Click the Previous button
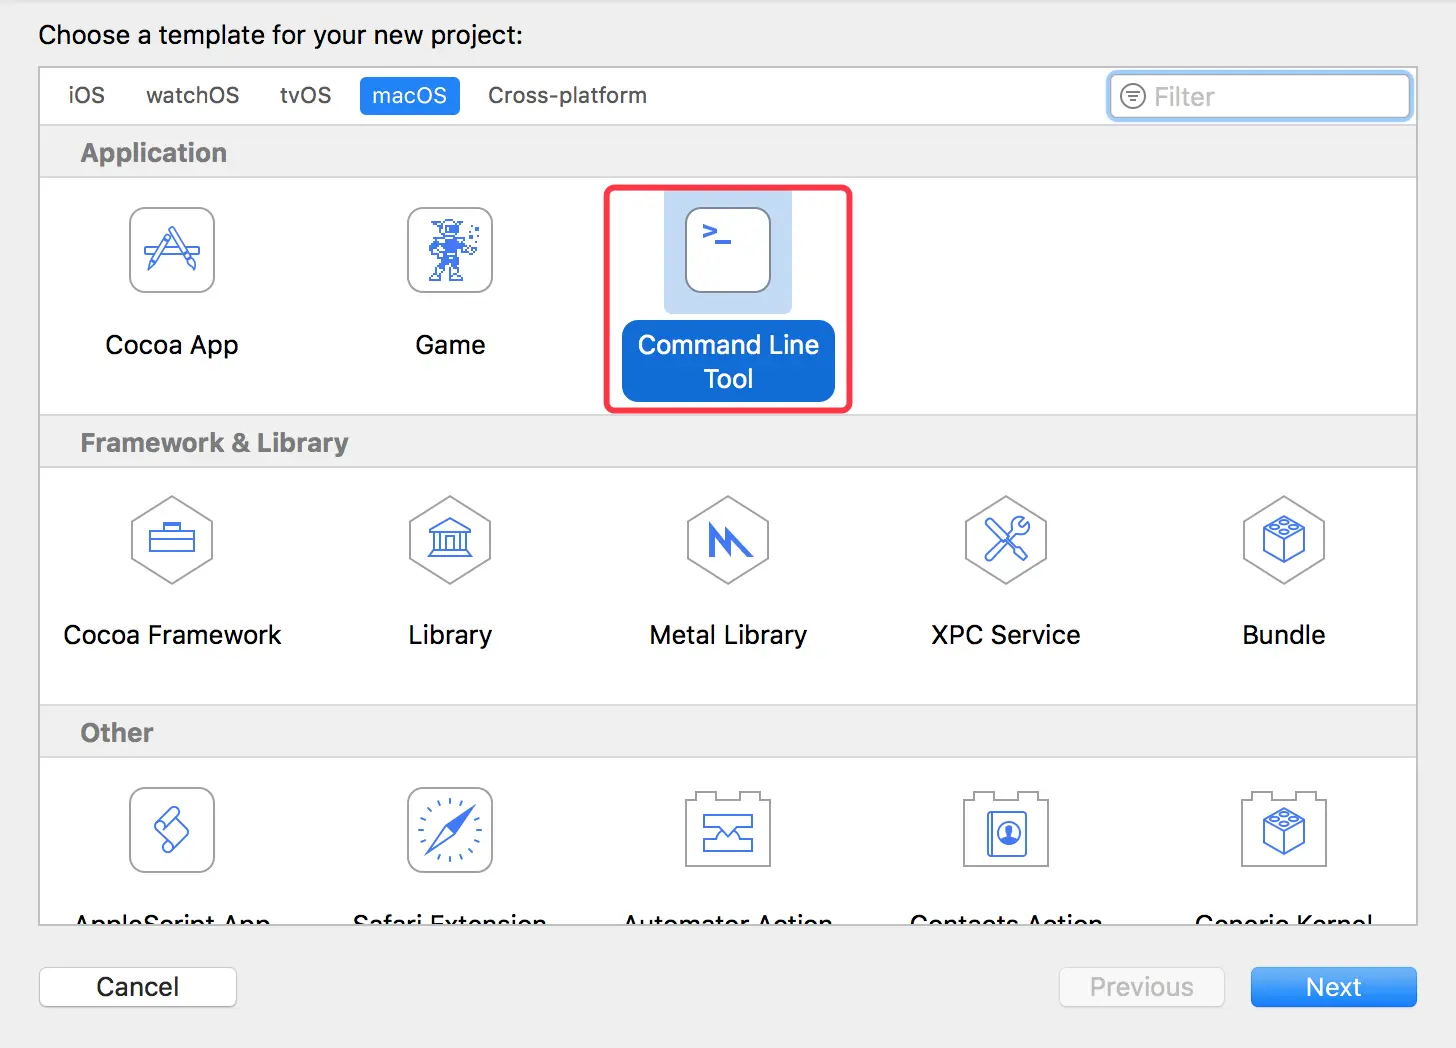Image resolution: width=1456 pixels, height=1048 pixels. pos(1142,987)
